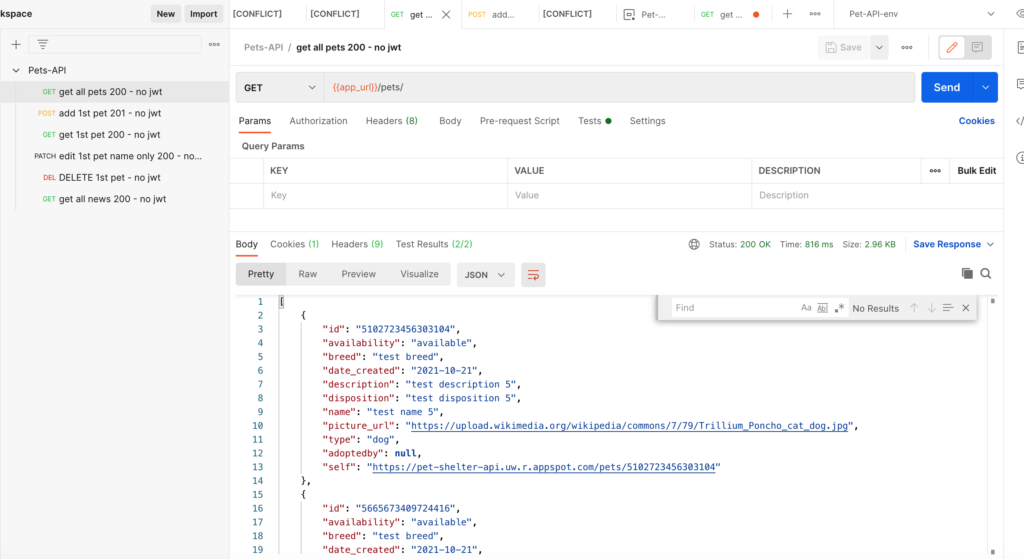
Task: Click the network globe icon beside Status
Action: click(694, 244)
